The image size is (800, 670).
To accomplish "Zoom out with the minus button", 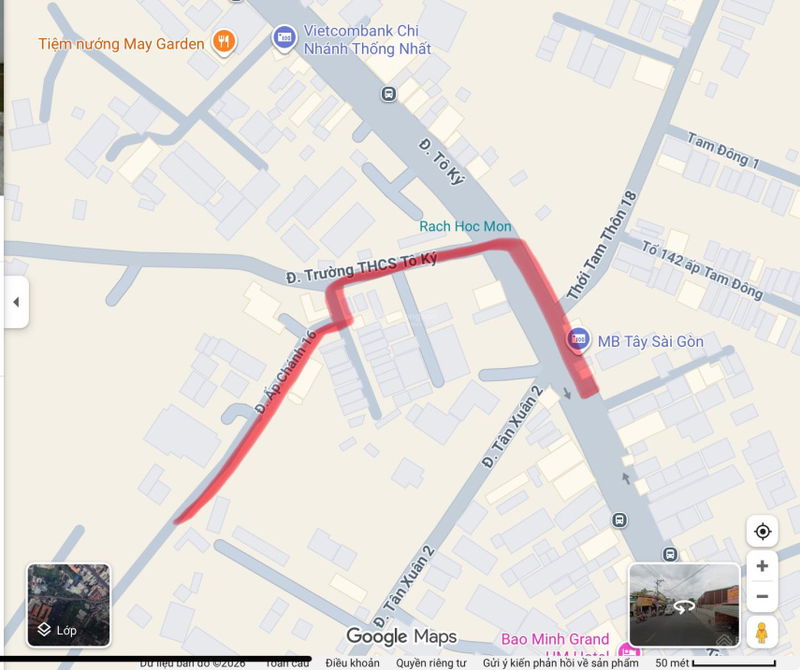I will [x=762, y=596].
